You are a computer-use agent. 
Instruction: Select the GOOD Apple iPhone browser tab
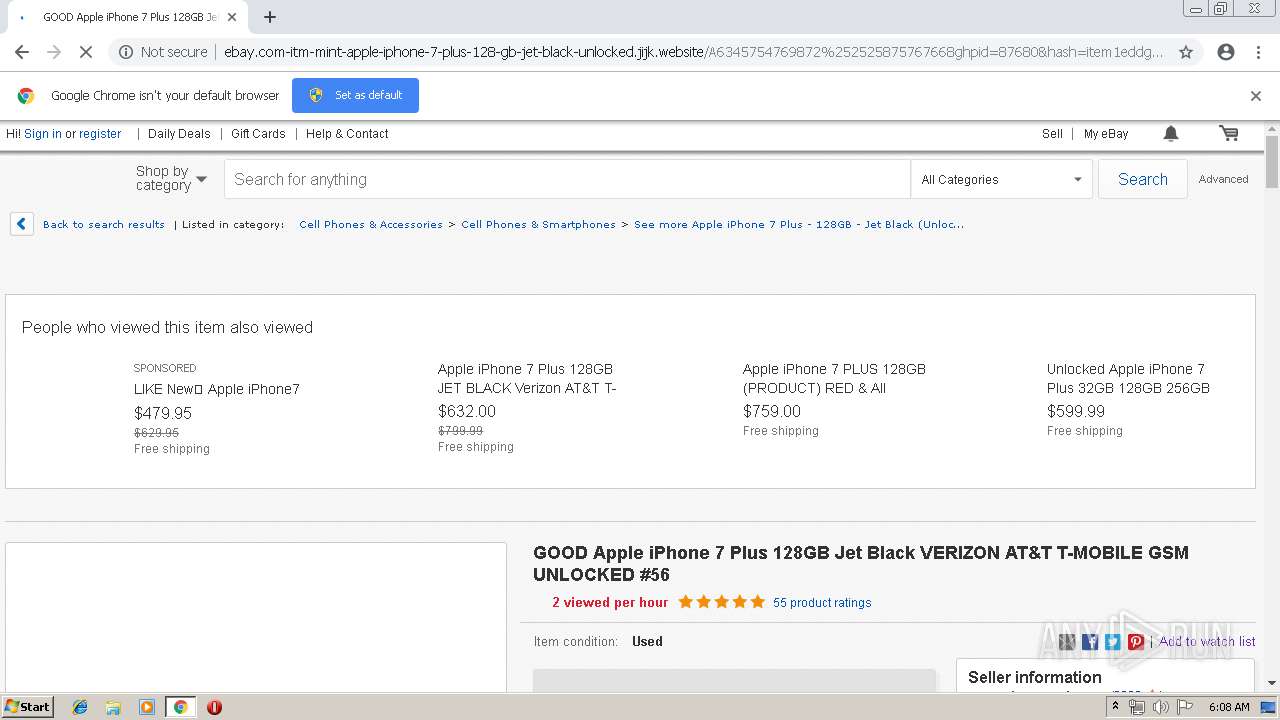point(129,17)
